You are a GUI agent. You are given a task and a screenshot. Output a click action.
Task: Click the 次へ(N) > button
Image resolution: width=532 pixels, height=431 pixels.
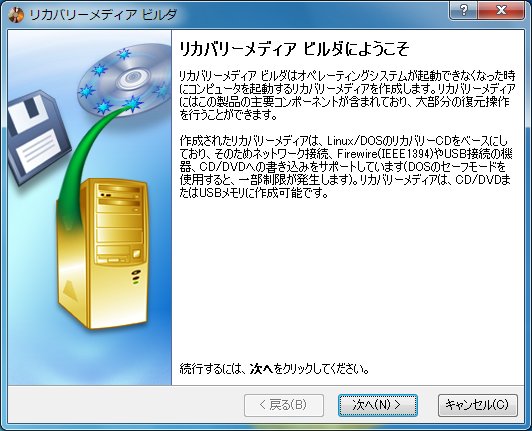coord(378,405)
